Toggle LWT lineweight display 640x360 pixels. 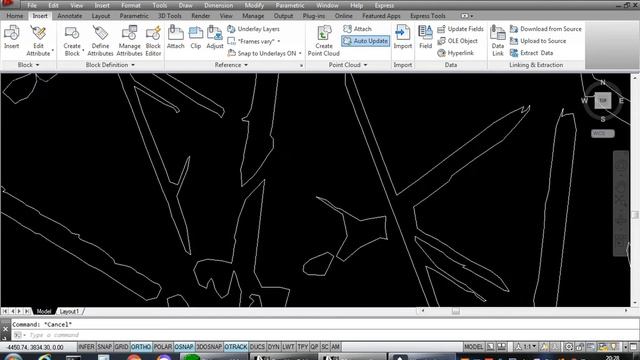(288, 347)
